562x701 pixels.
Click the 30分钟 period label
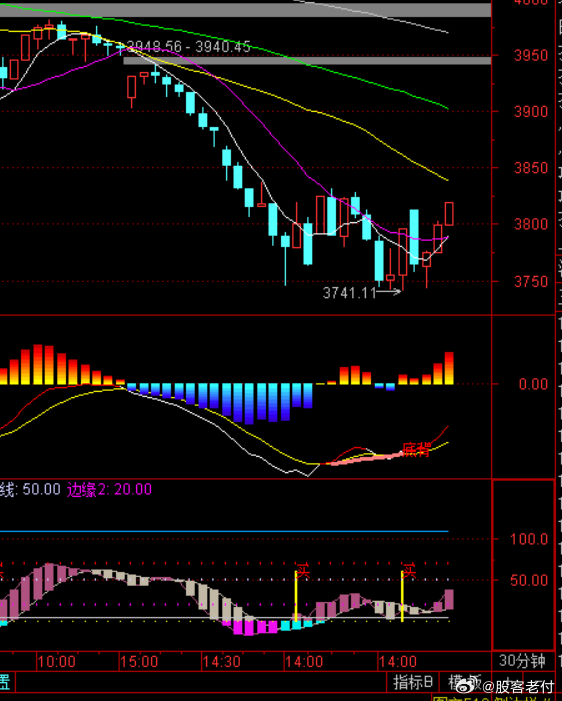coord(522,661)
